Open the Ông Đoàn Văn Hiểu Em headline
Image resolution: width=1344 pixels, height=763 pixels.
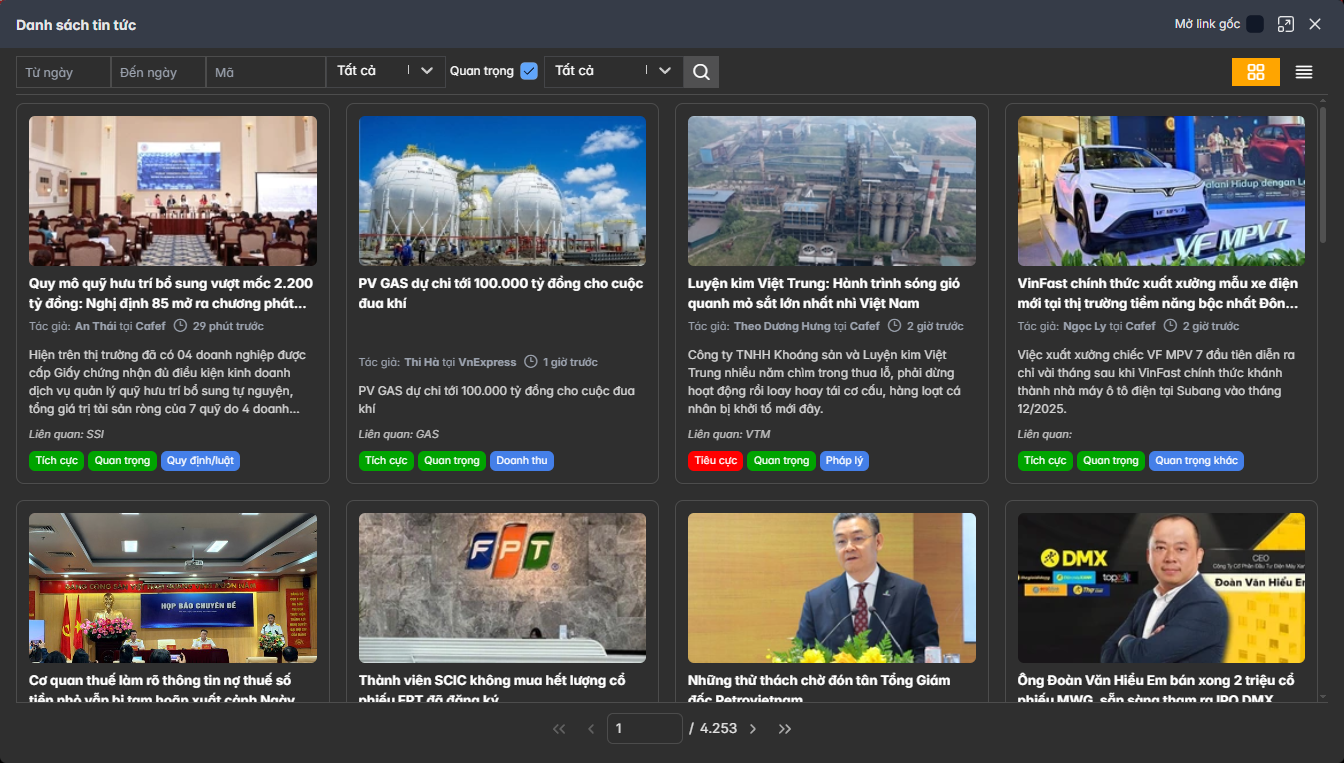point(1156,688)
